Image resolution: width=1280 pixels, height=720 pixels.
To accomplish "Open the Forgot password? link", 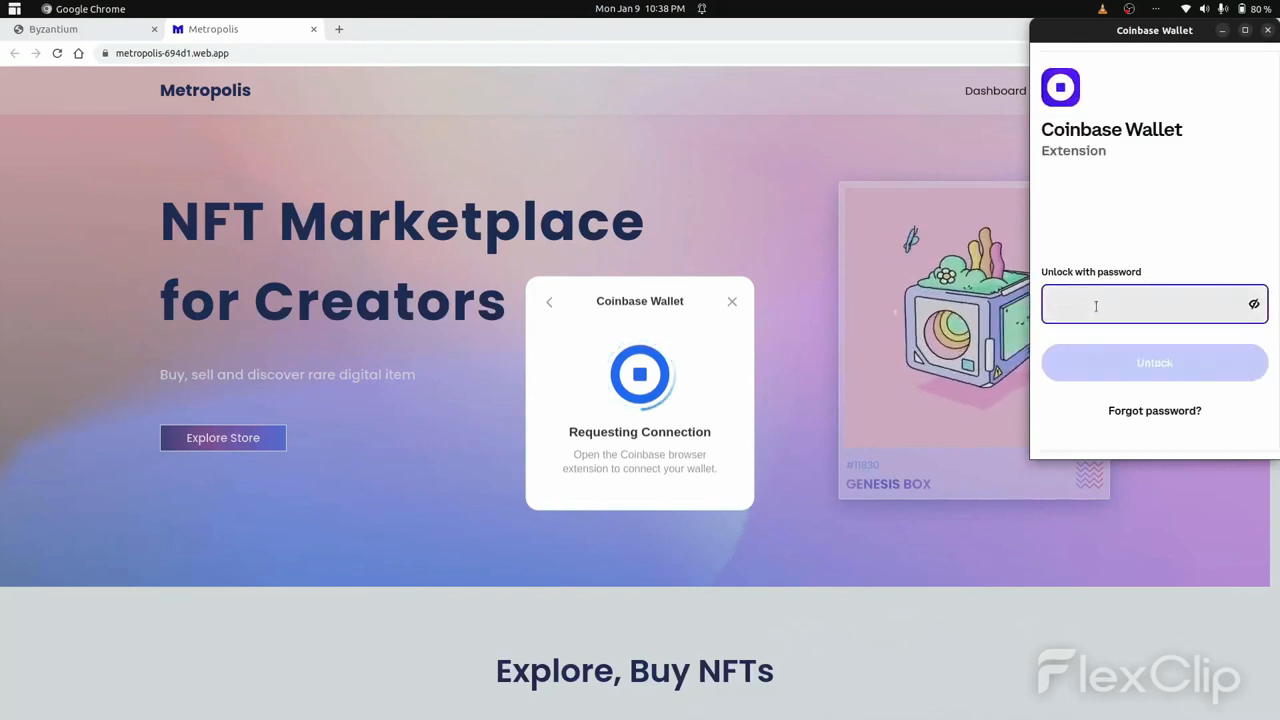I will [x=1154, y=411].
